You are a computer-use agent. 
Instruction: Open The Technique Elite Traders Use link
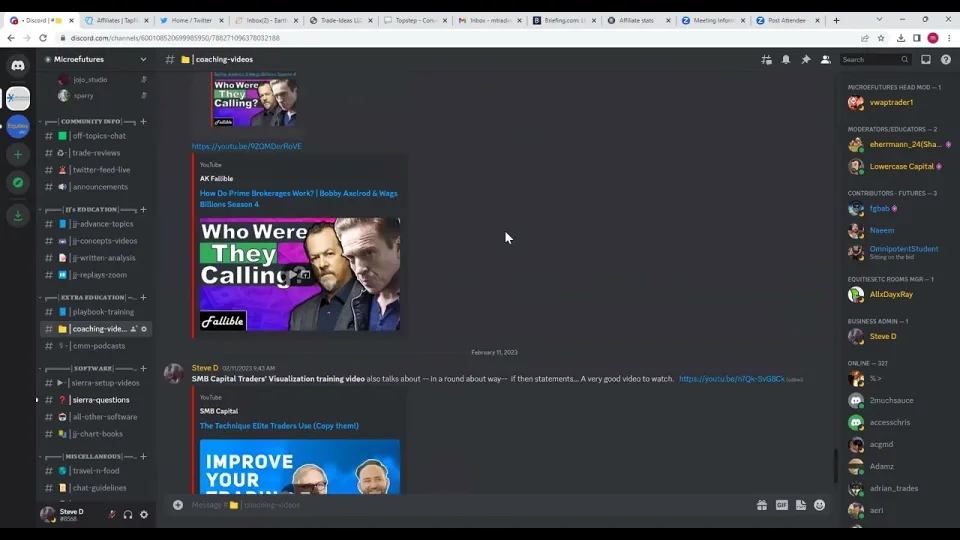coord(279,426)
